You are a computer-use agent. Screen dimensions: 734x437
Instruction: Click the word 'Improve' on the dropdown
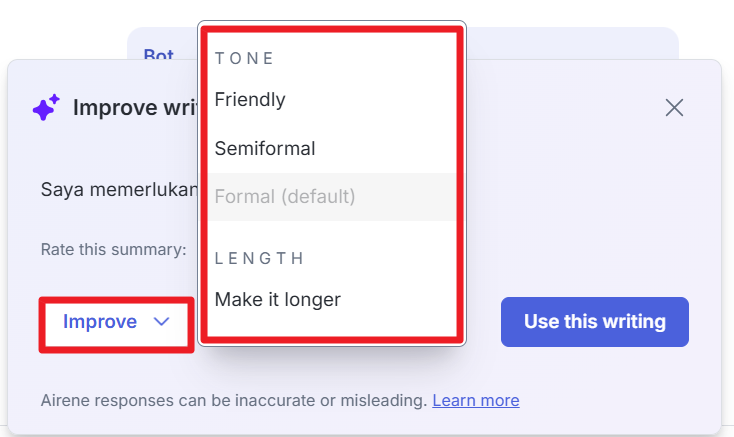point(100,322)
